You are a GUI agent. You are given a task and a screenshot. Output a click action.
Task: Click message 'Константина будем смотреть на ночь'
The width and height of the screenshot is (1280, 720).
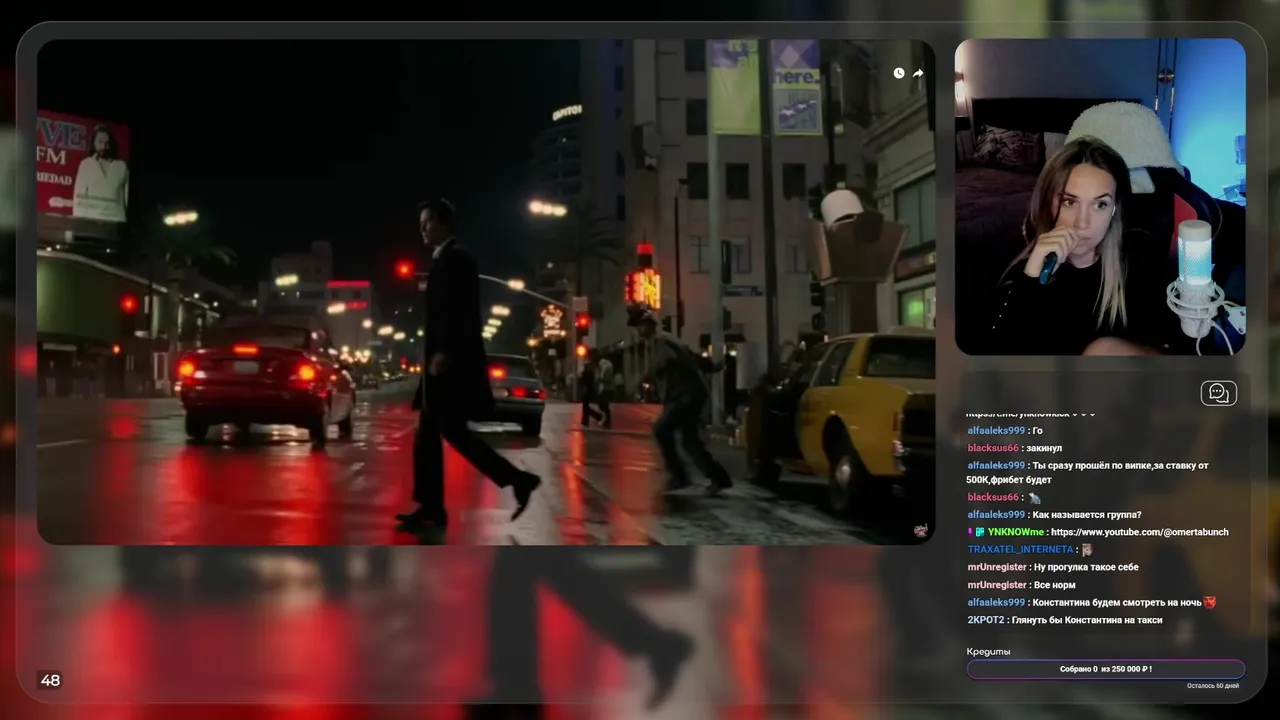click(1116, 602)
